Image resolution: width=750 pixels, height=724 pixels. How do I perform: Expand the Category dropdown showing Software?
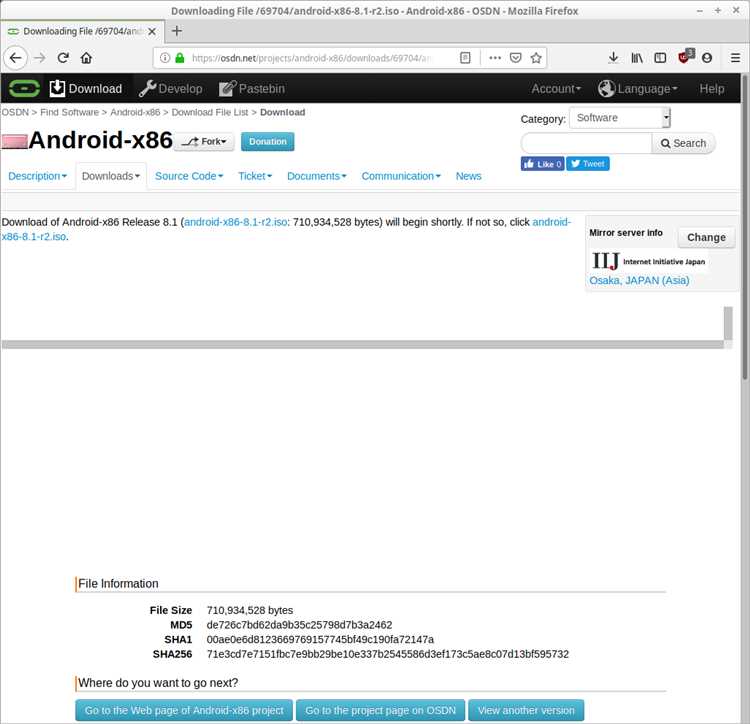[x=620, y=118]
